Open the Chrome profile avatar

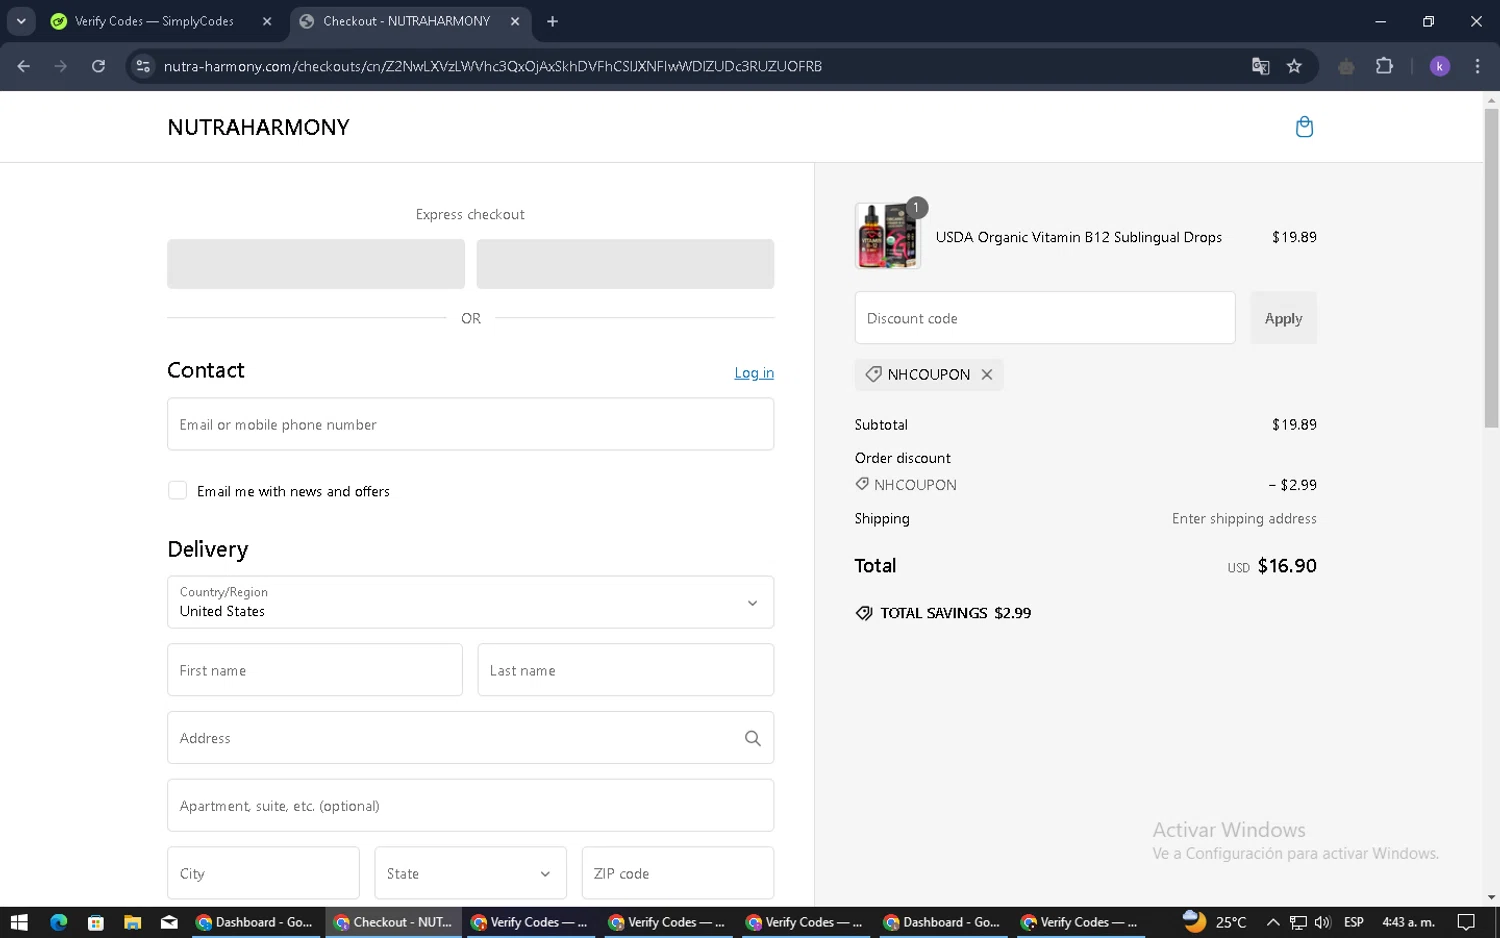pyautogui.click(x=1440, y=66)
